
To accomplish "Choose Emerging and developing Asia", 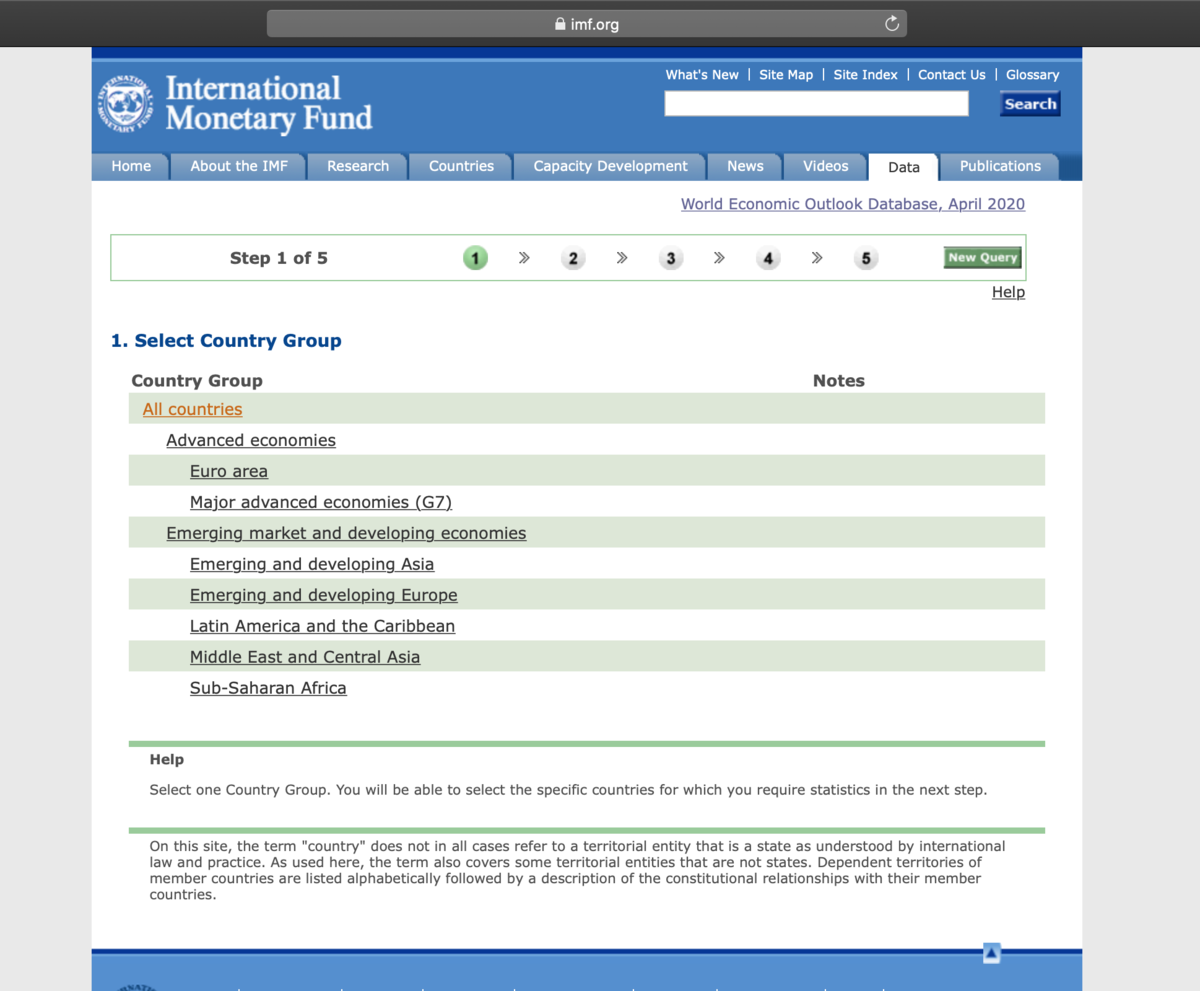I will pyautogui.click(x=312, y=564).
